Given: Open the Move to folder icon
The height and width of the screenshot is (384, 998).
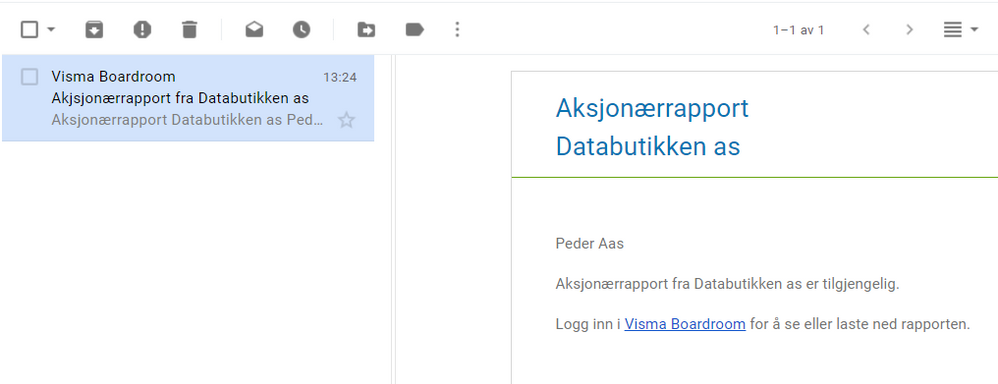Looking at the screenshot, I should coord(366,29).
